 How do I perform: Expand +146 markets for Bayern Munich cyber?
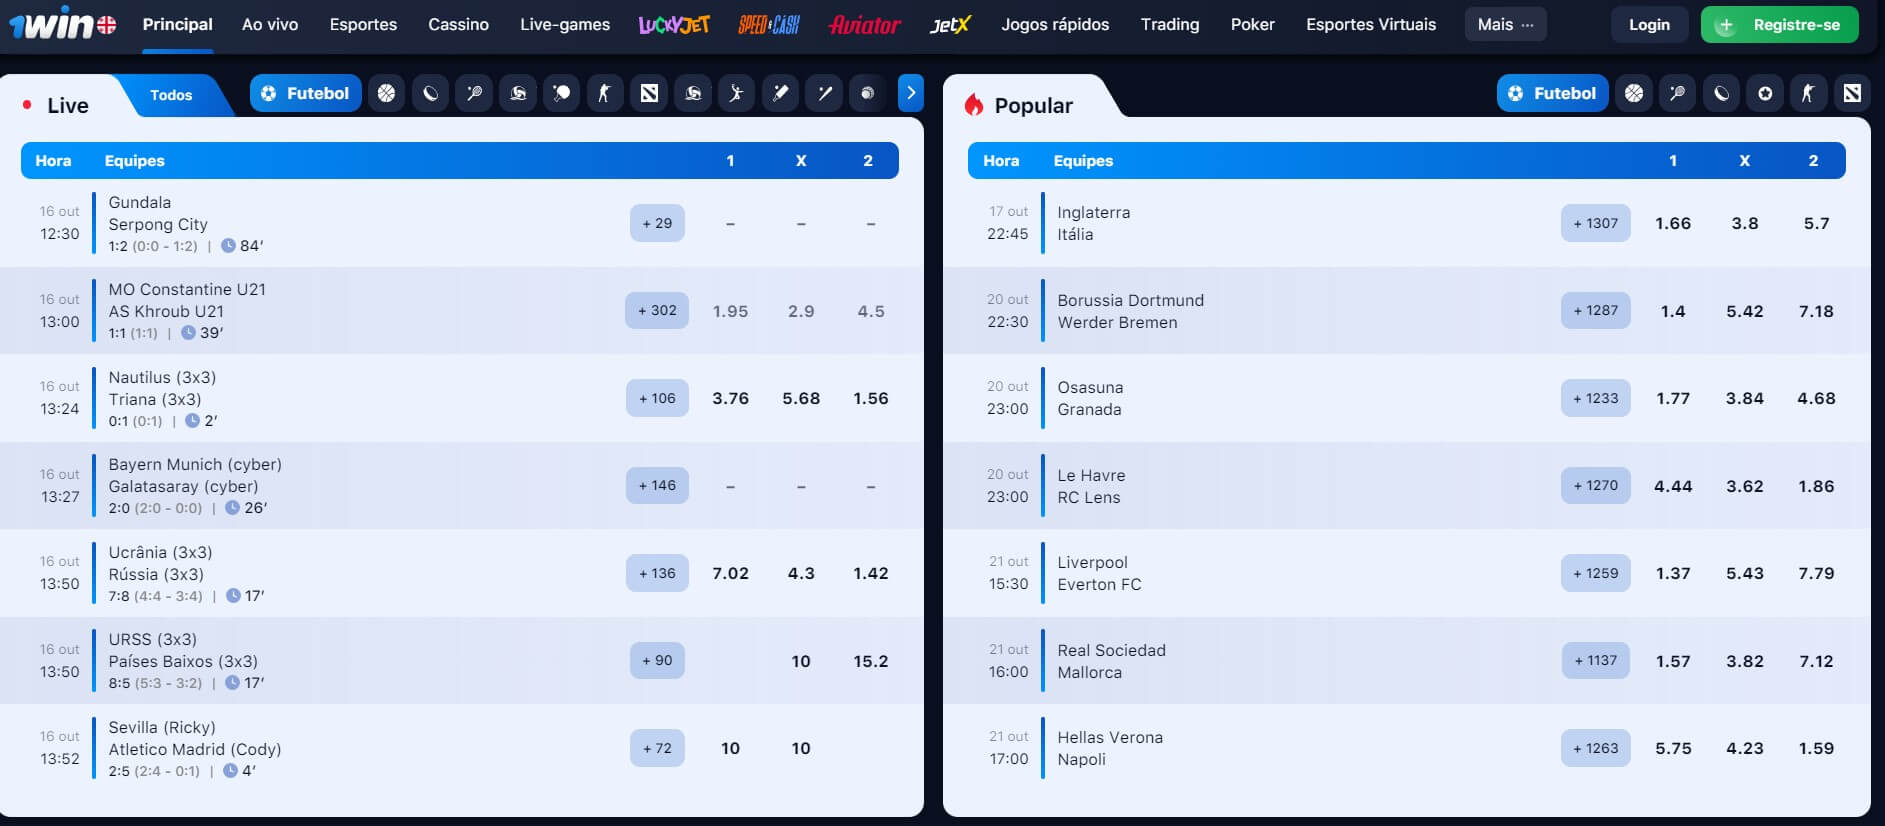click(657, 485)
